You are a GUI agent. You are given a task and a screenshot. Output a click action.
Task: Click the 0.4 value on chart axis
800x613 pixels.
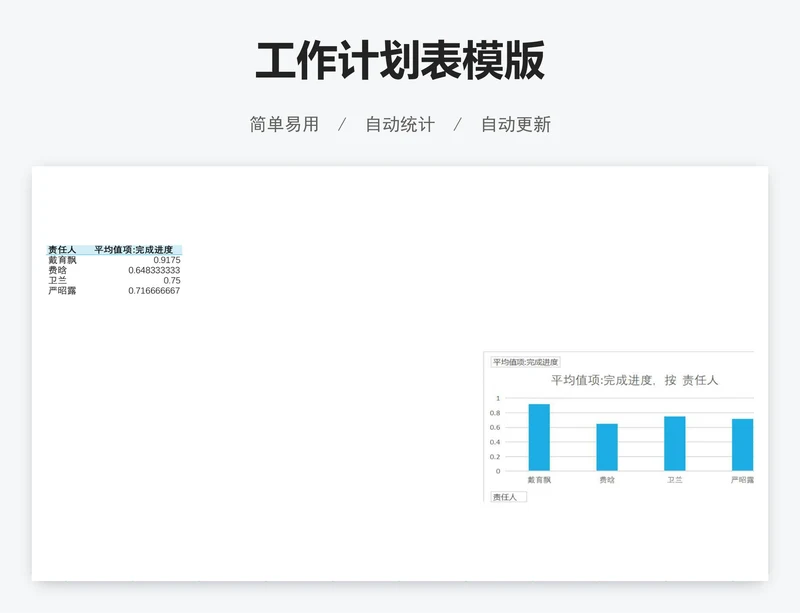[x=495, y=442]
